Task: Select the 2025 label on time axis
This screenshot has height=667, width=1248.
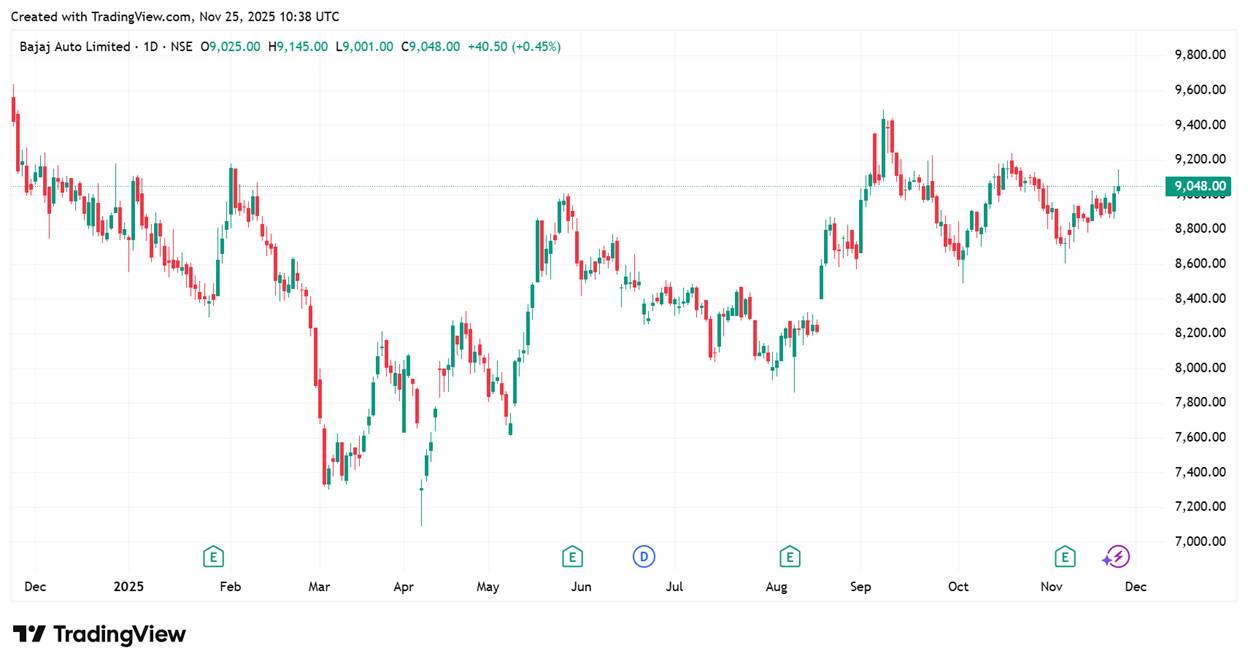Action: tap(129, 587)
